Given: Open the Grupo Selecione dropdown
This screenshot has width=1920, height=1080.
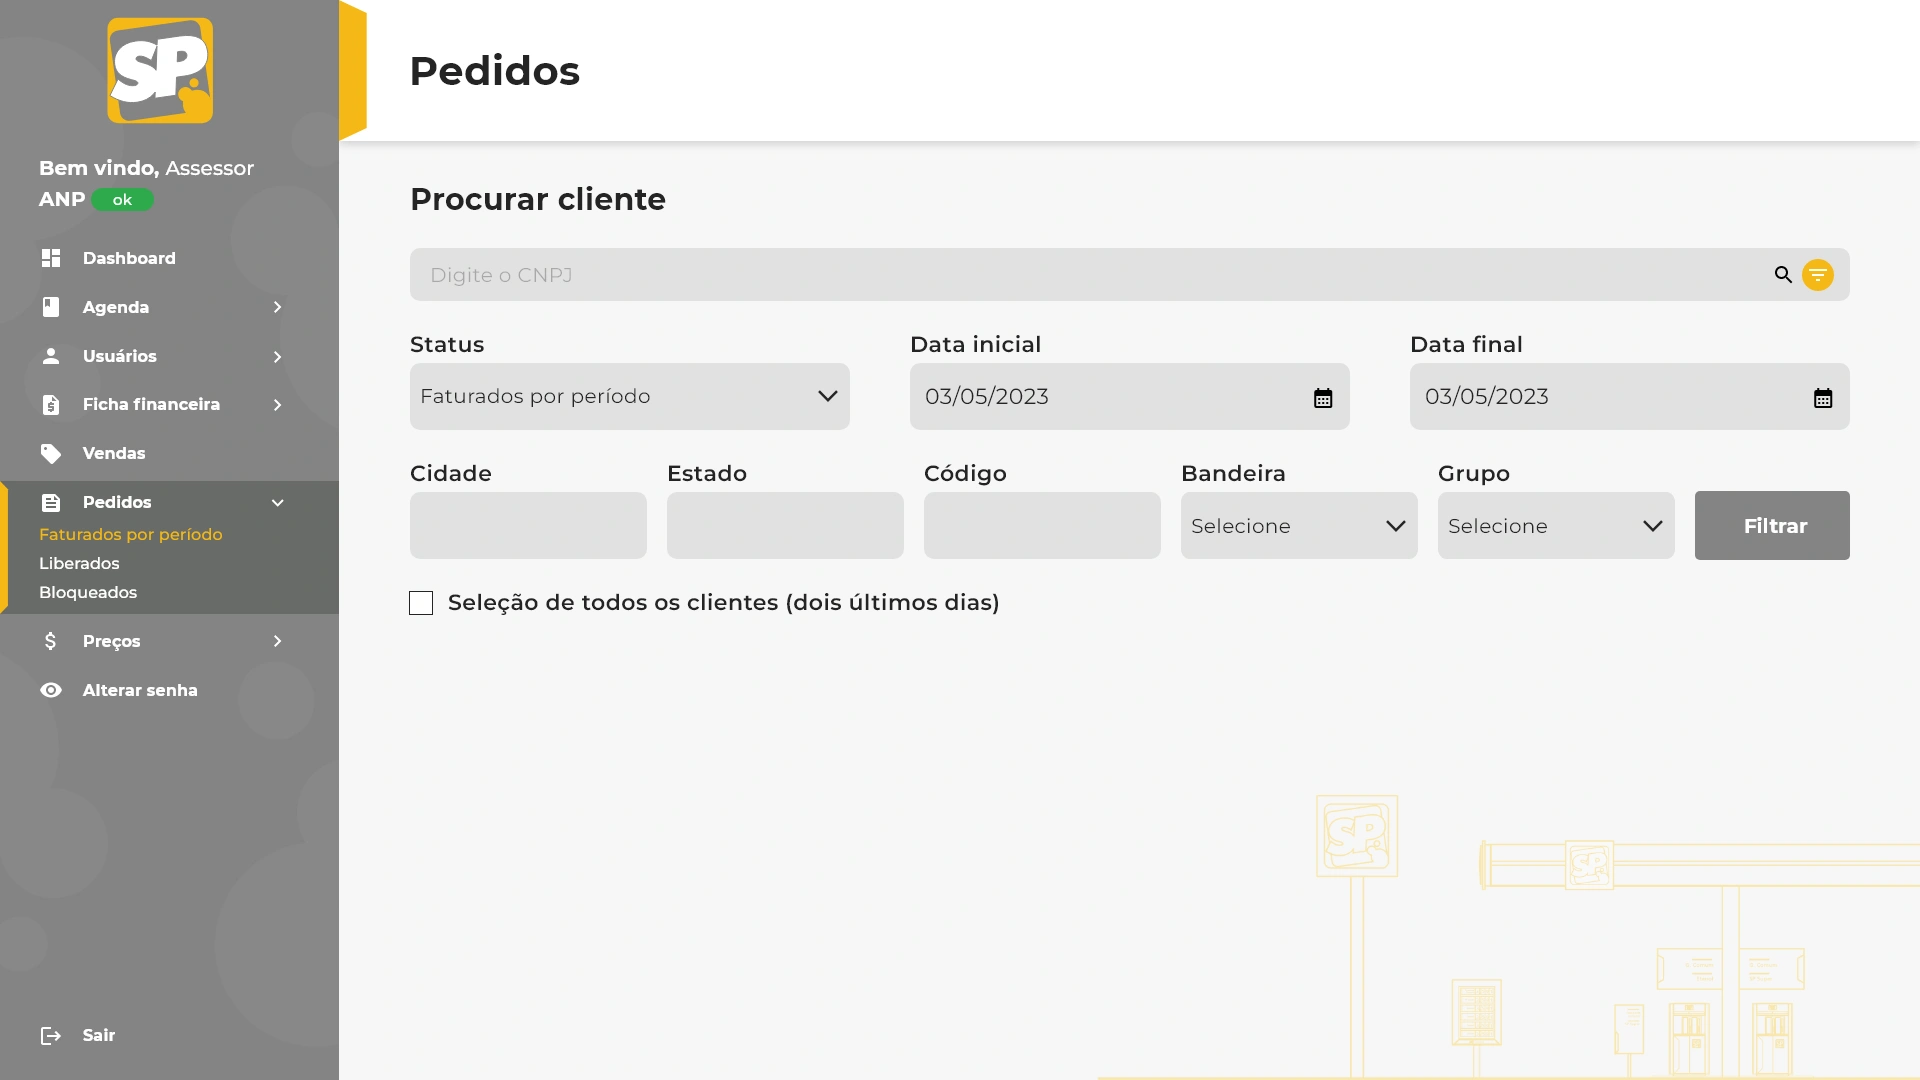Looking at the screenshot, I should tap(1555, 526).
